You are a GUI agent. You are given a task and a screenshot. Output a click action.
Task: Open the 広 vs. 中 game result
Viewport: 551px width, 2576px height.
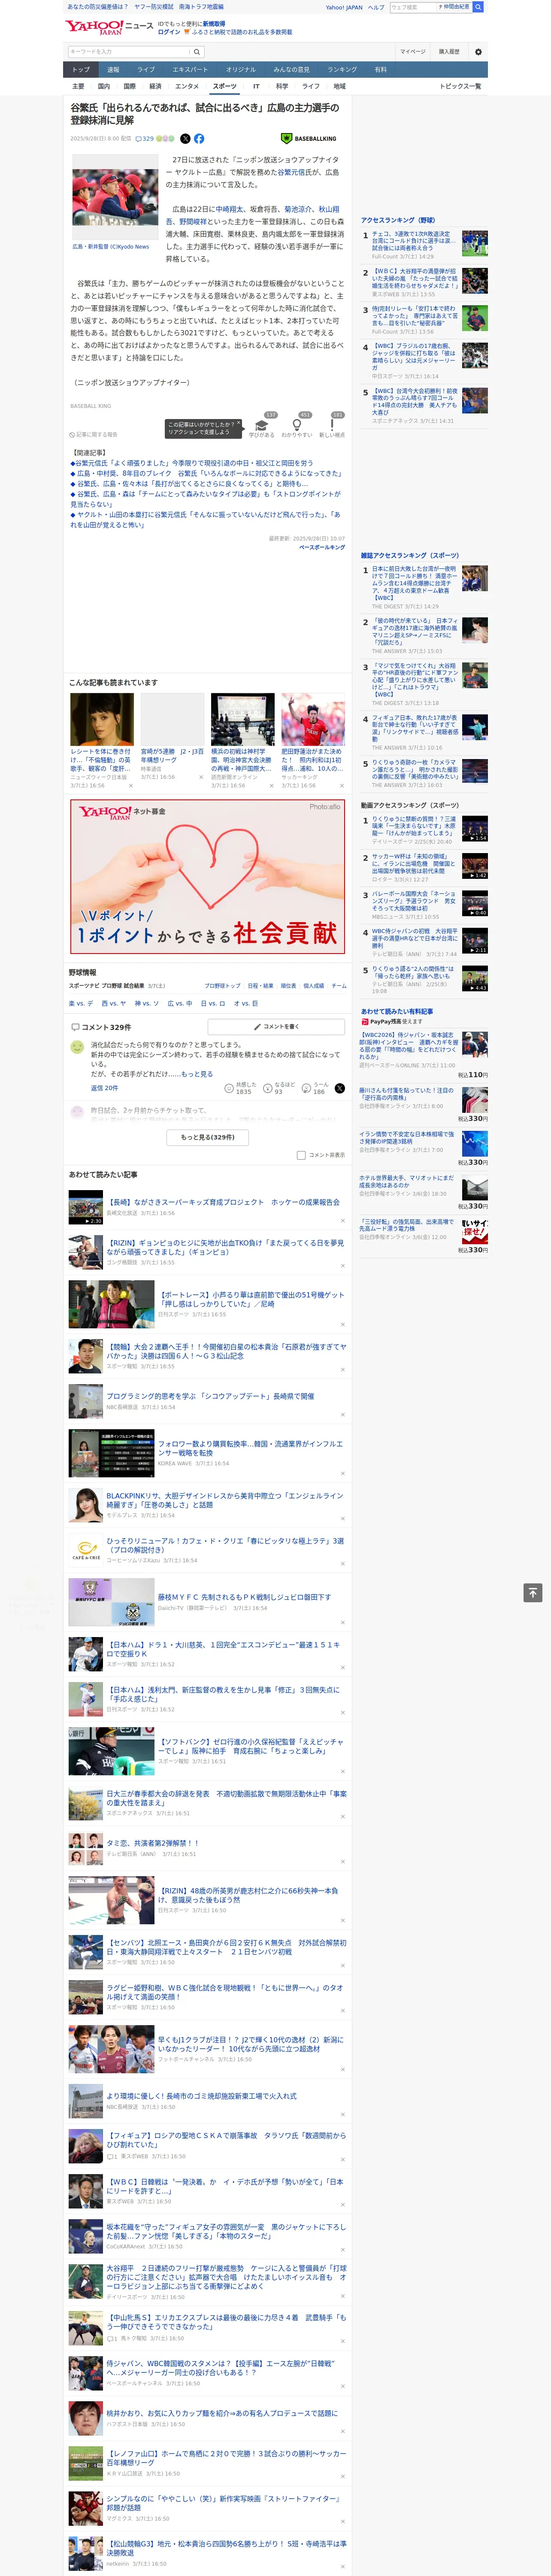(x=180, y=1003)
